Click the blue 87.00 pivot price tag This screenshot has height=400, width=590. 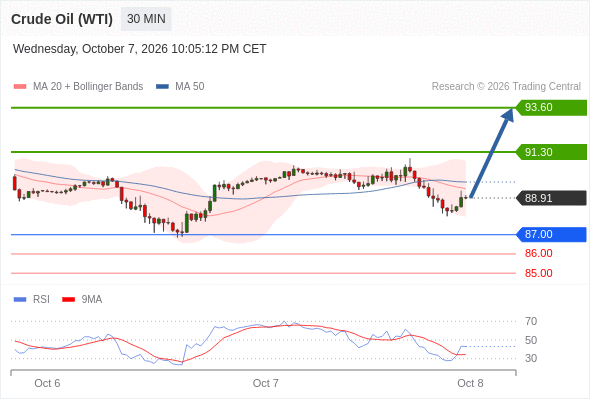[x=551, y=234]
